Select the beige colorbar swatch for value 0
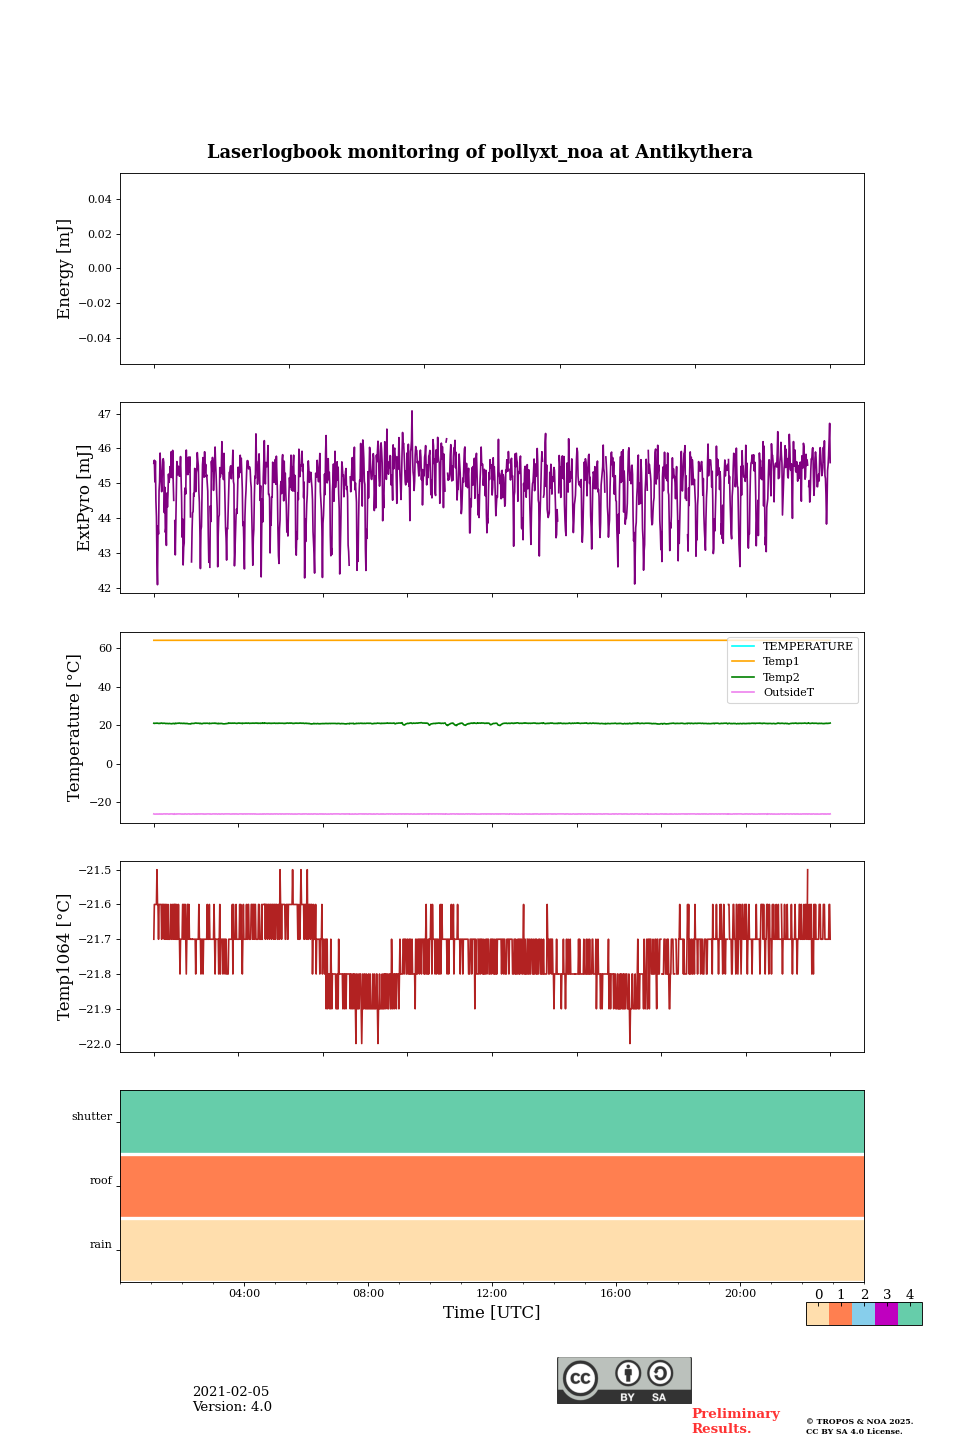Image resolution: width=960 pixels, height=1440 pixels. coord(818,1314)
